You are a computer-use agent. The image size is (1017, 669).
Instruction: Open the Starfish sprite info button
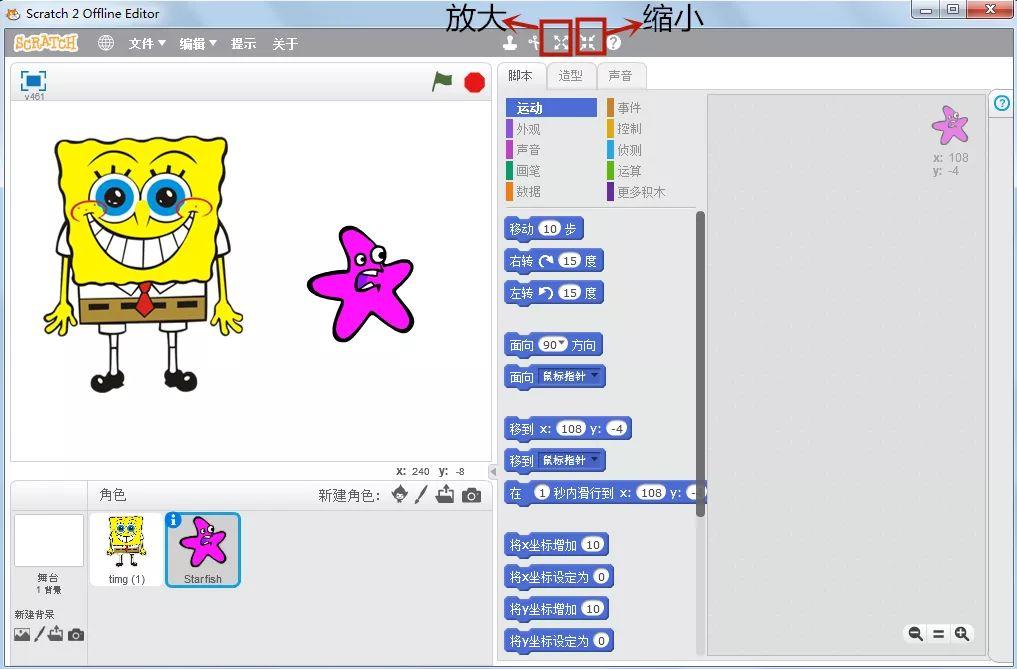click(x=173, y=520)
